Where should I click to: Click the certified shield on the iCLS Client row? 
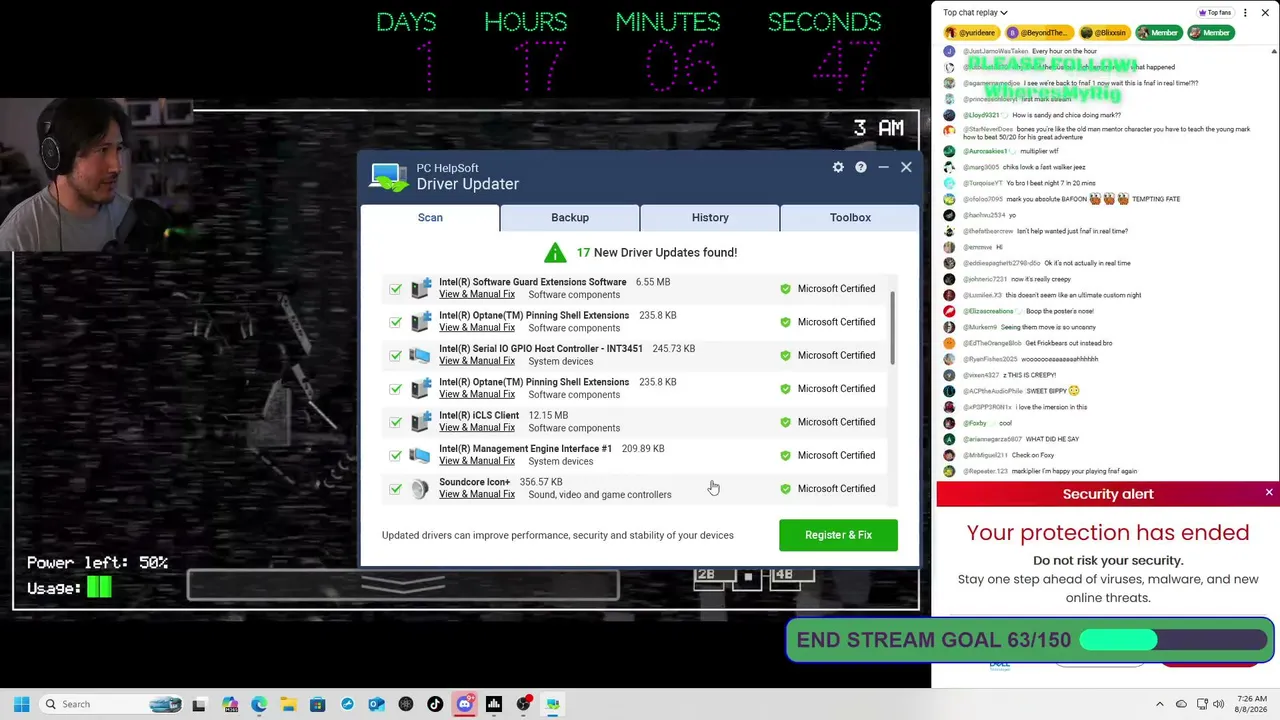pyautogui.click(x=785, y=422)
